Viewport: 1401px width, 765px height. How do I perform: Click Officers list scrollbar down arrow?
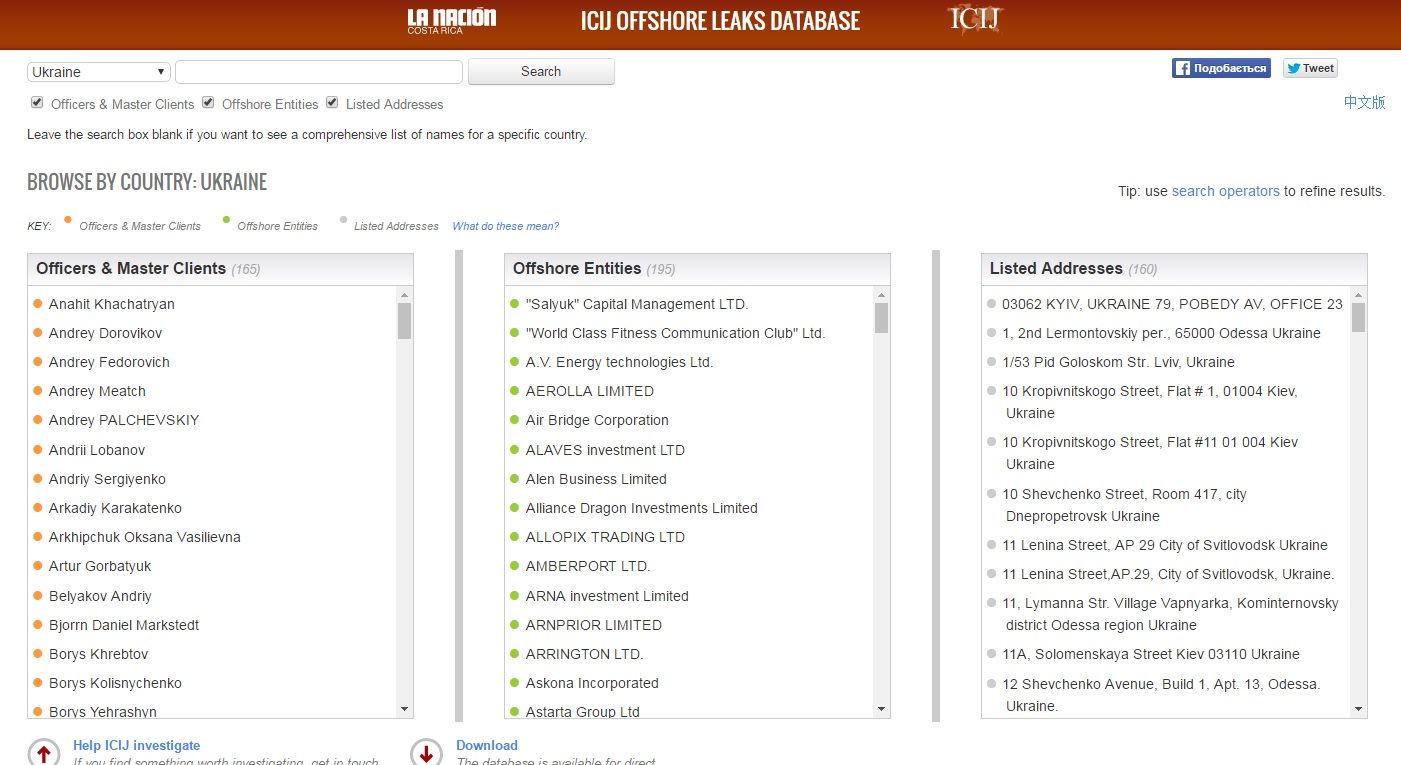[x=404, y=709]
